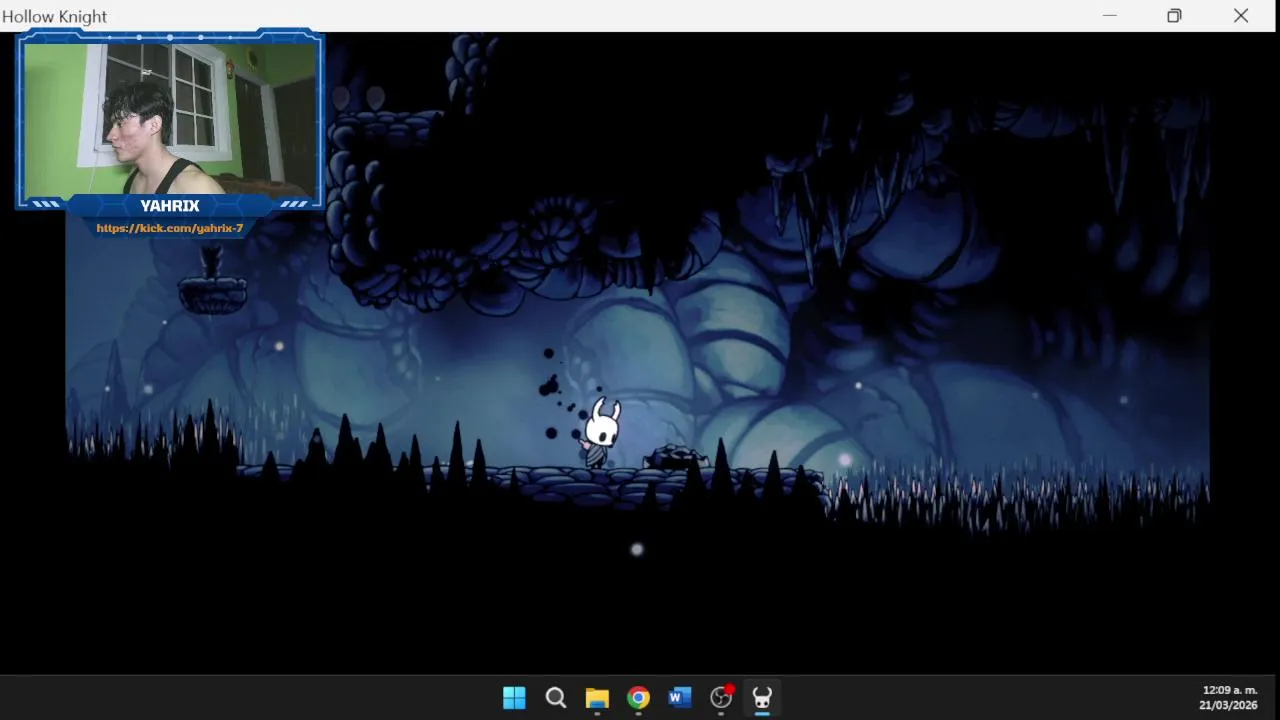Restore down the Hollow Knight window
This screenshot has height=720, width=1280.
pyautogui.click(x=1174, y=16)
